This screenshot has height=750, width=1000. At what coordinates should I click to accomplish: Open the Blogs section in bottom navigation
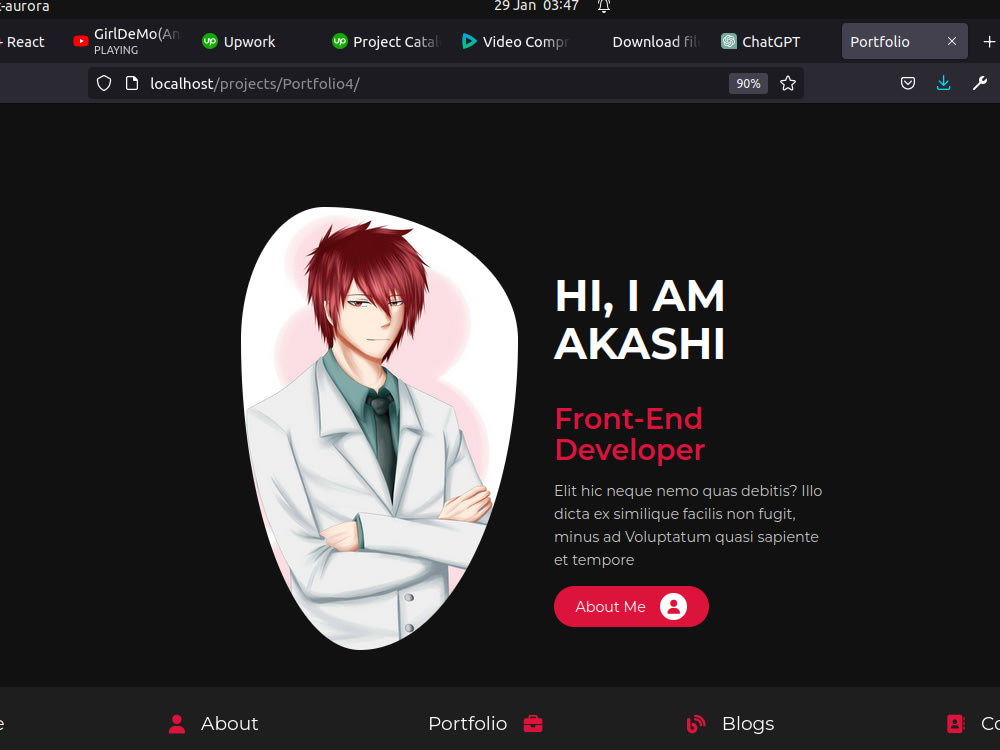[730, 724]
